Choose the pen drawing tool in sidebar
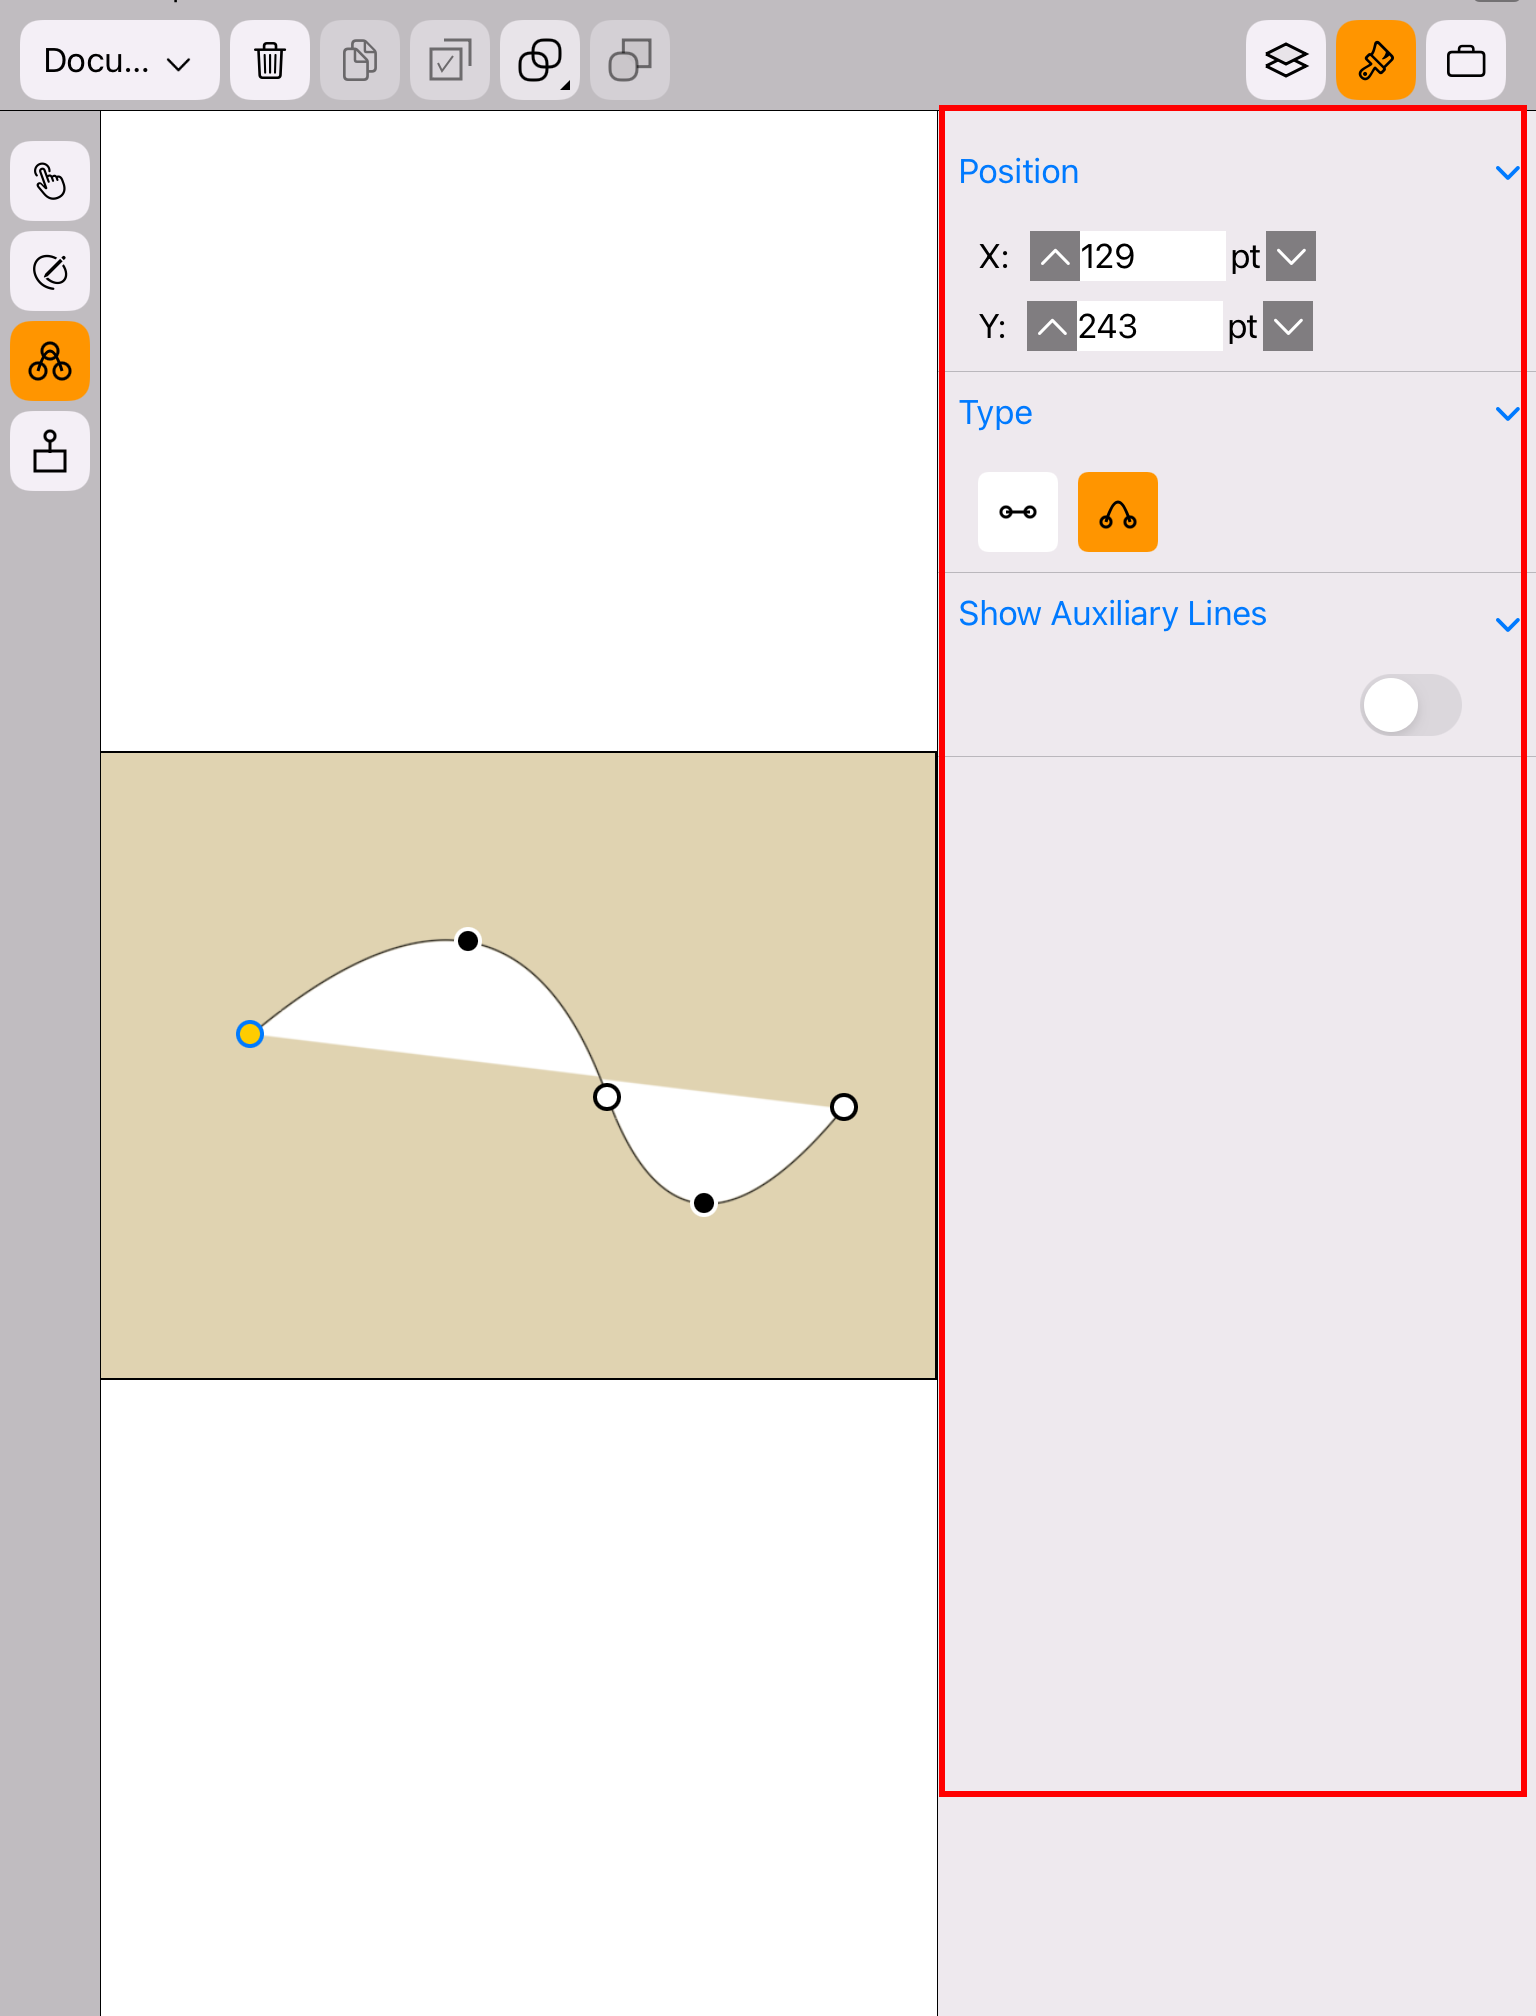Screen dimensions: 1536x2016 click(50, 271)
